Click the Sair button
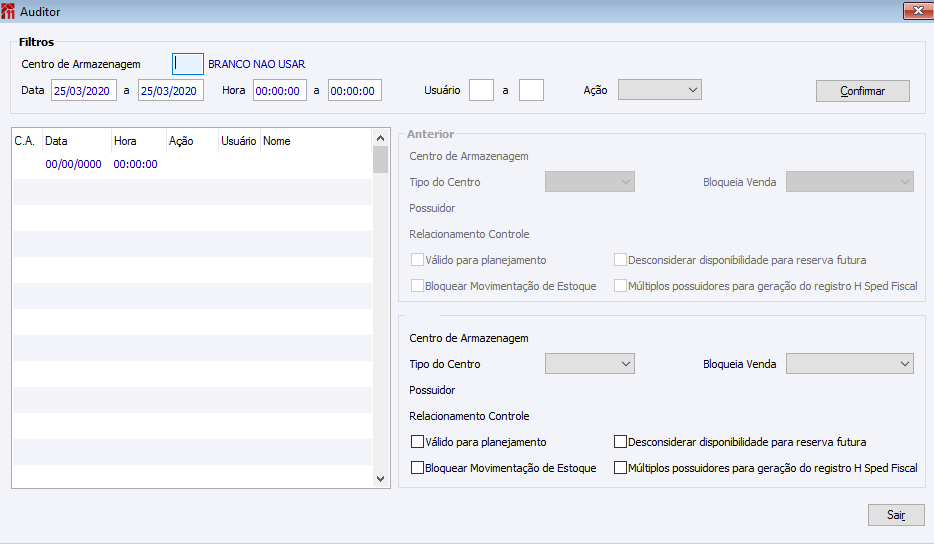 896,515
